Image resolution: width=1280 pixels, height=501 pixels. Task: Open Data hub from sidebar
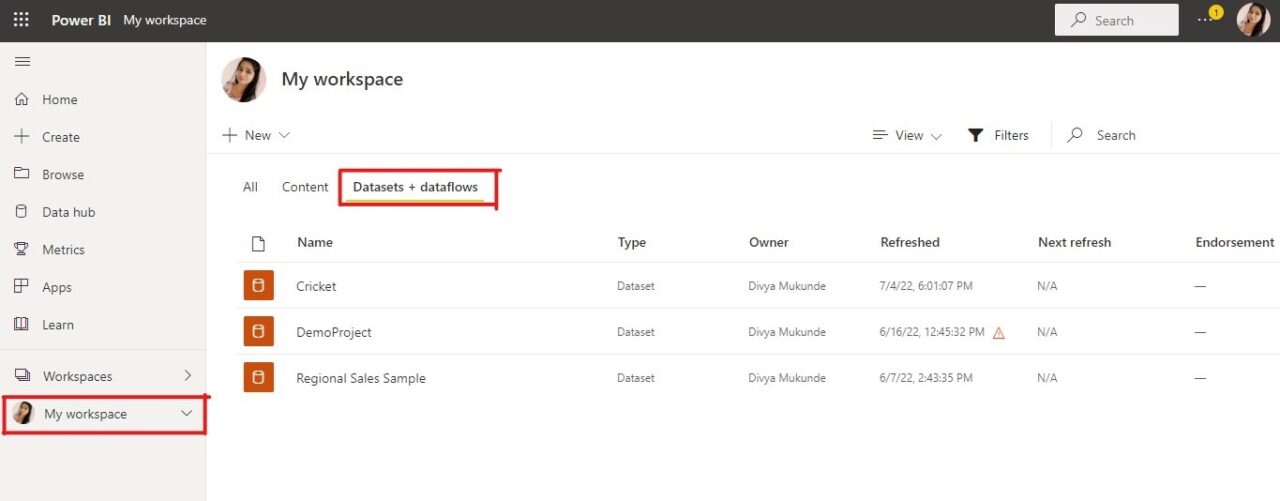coord(68,212)
